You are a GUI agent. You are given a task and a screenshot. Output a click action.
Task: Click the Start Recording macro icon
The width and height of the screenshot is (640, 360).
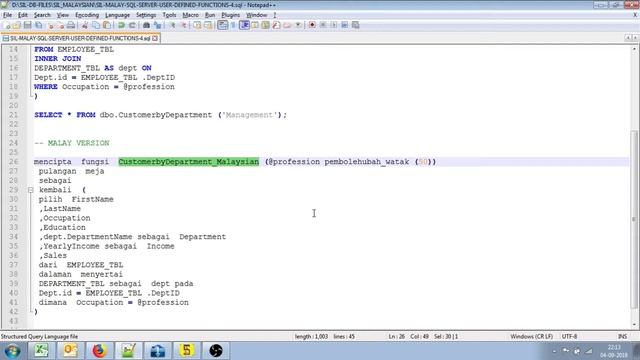[312, 25]
